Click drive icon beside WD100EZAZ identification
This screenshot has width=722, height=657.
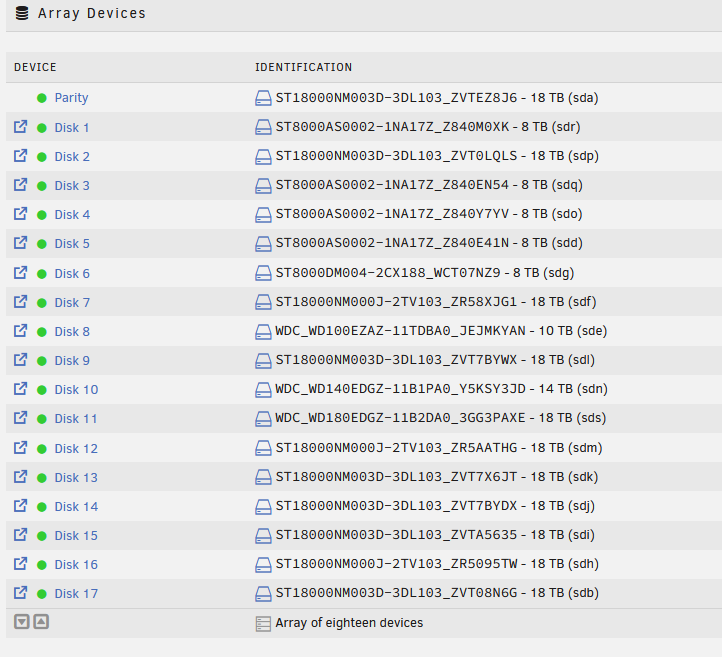pos(263,331)
